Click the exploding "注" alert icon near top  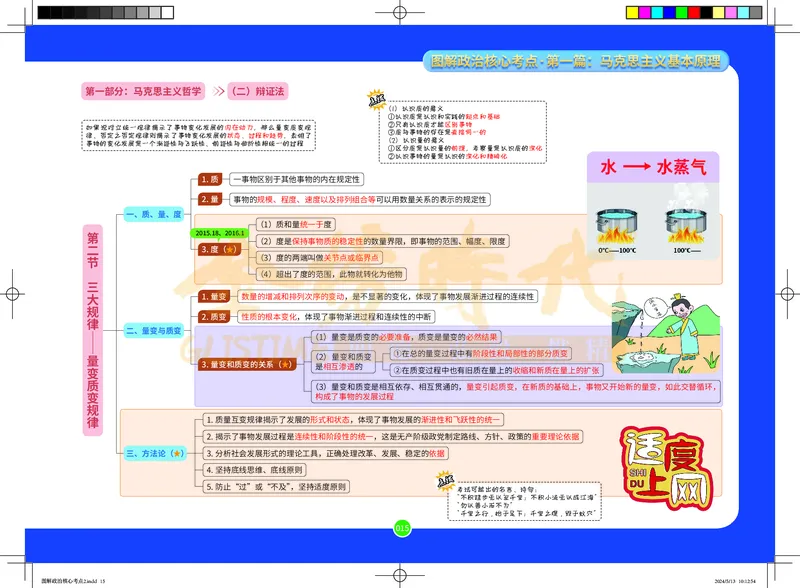click(377, 102)
